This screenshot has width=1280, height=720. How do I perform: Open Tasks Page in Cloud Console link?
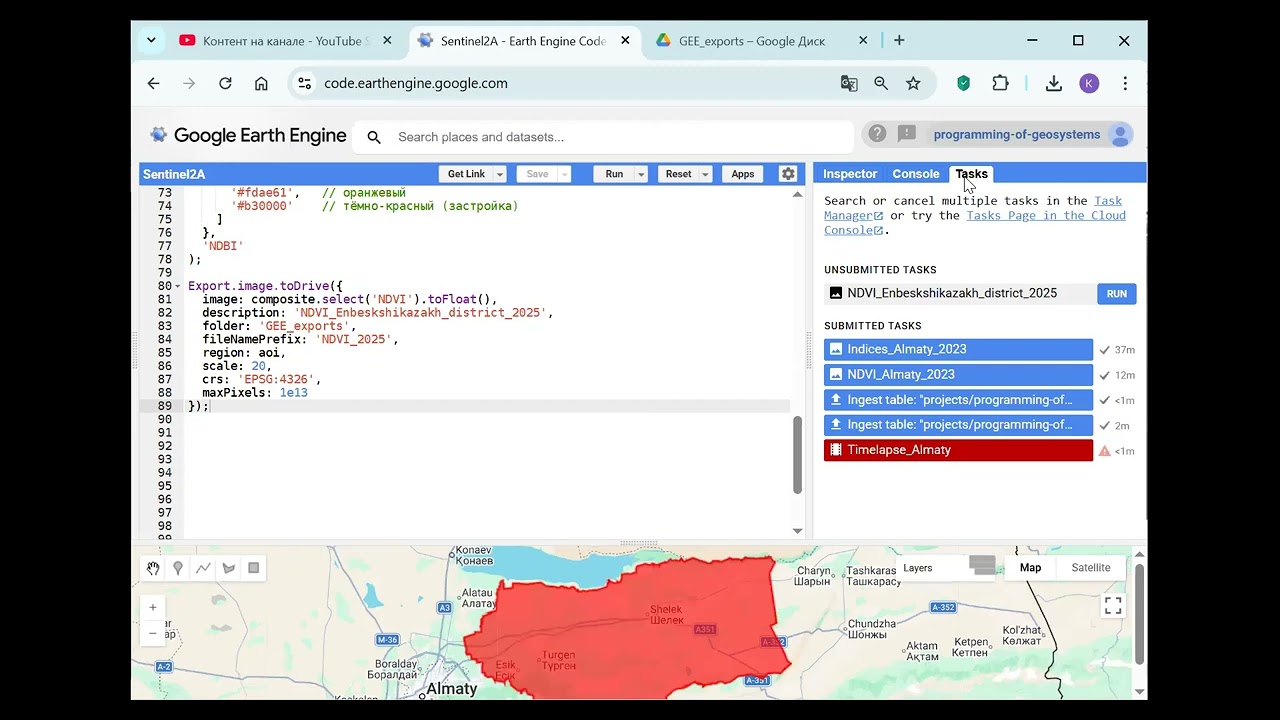click(x=1046, y=216)
